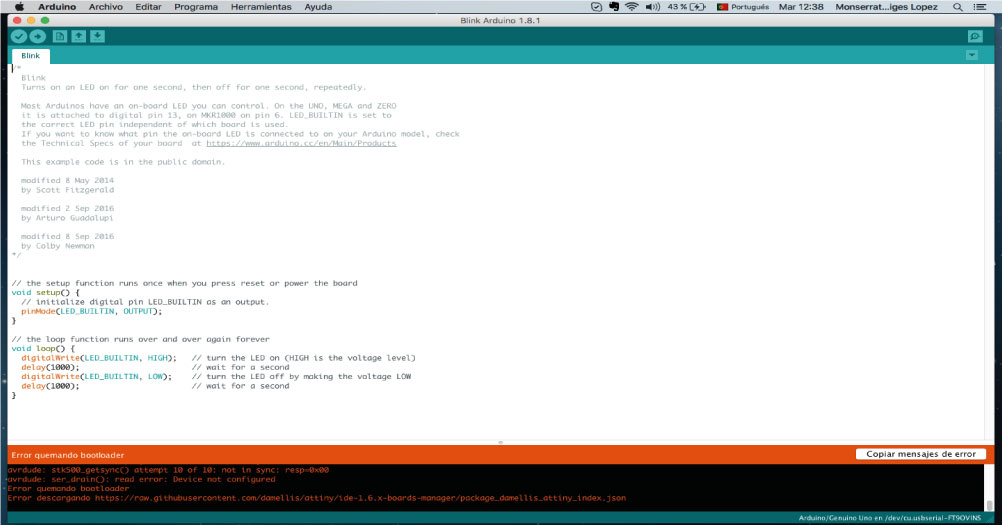Click the Error descargando package URL line
Image resolution: width=1002 pixels, height=525 pixels.
(316, 498)
